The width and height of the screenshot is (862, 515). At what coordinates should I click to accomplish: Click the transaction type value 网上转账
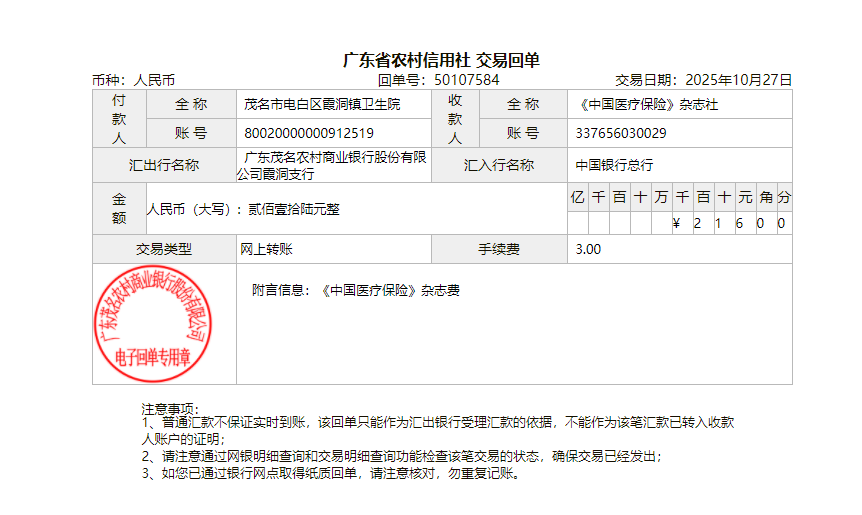coord(266,249)
